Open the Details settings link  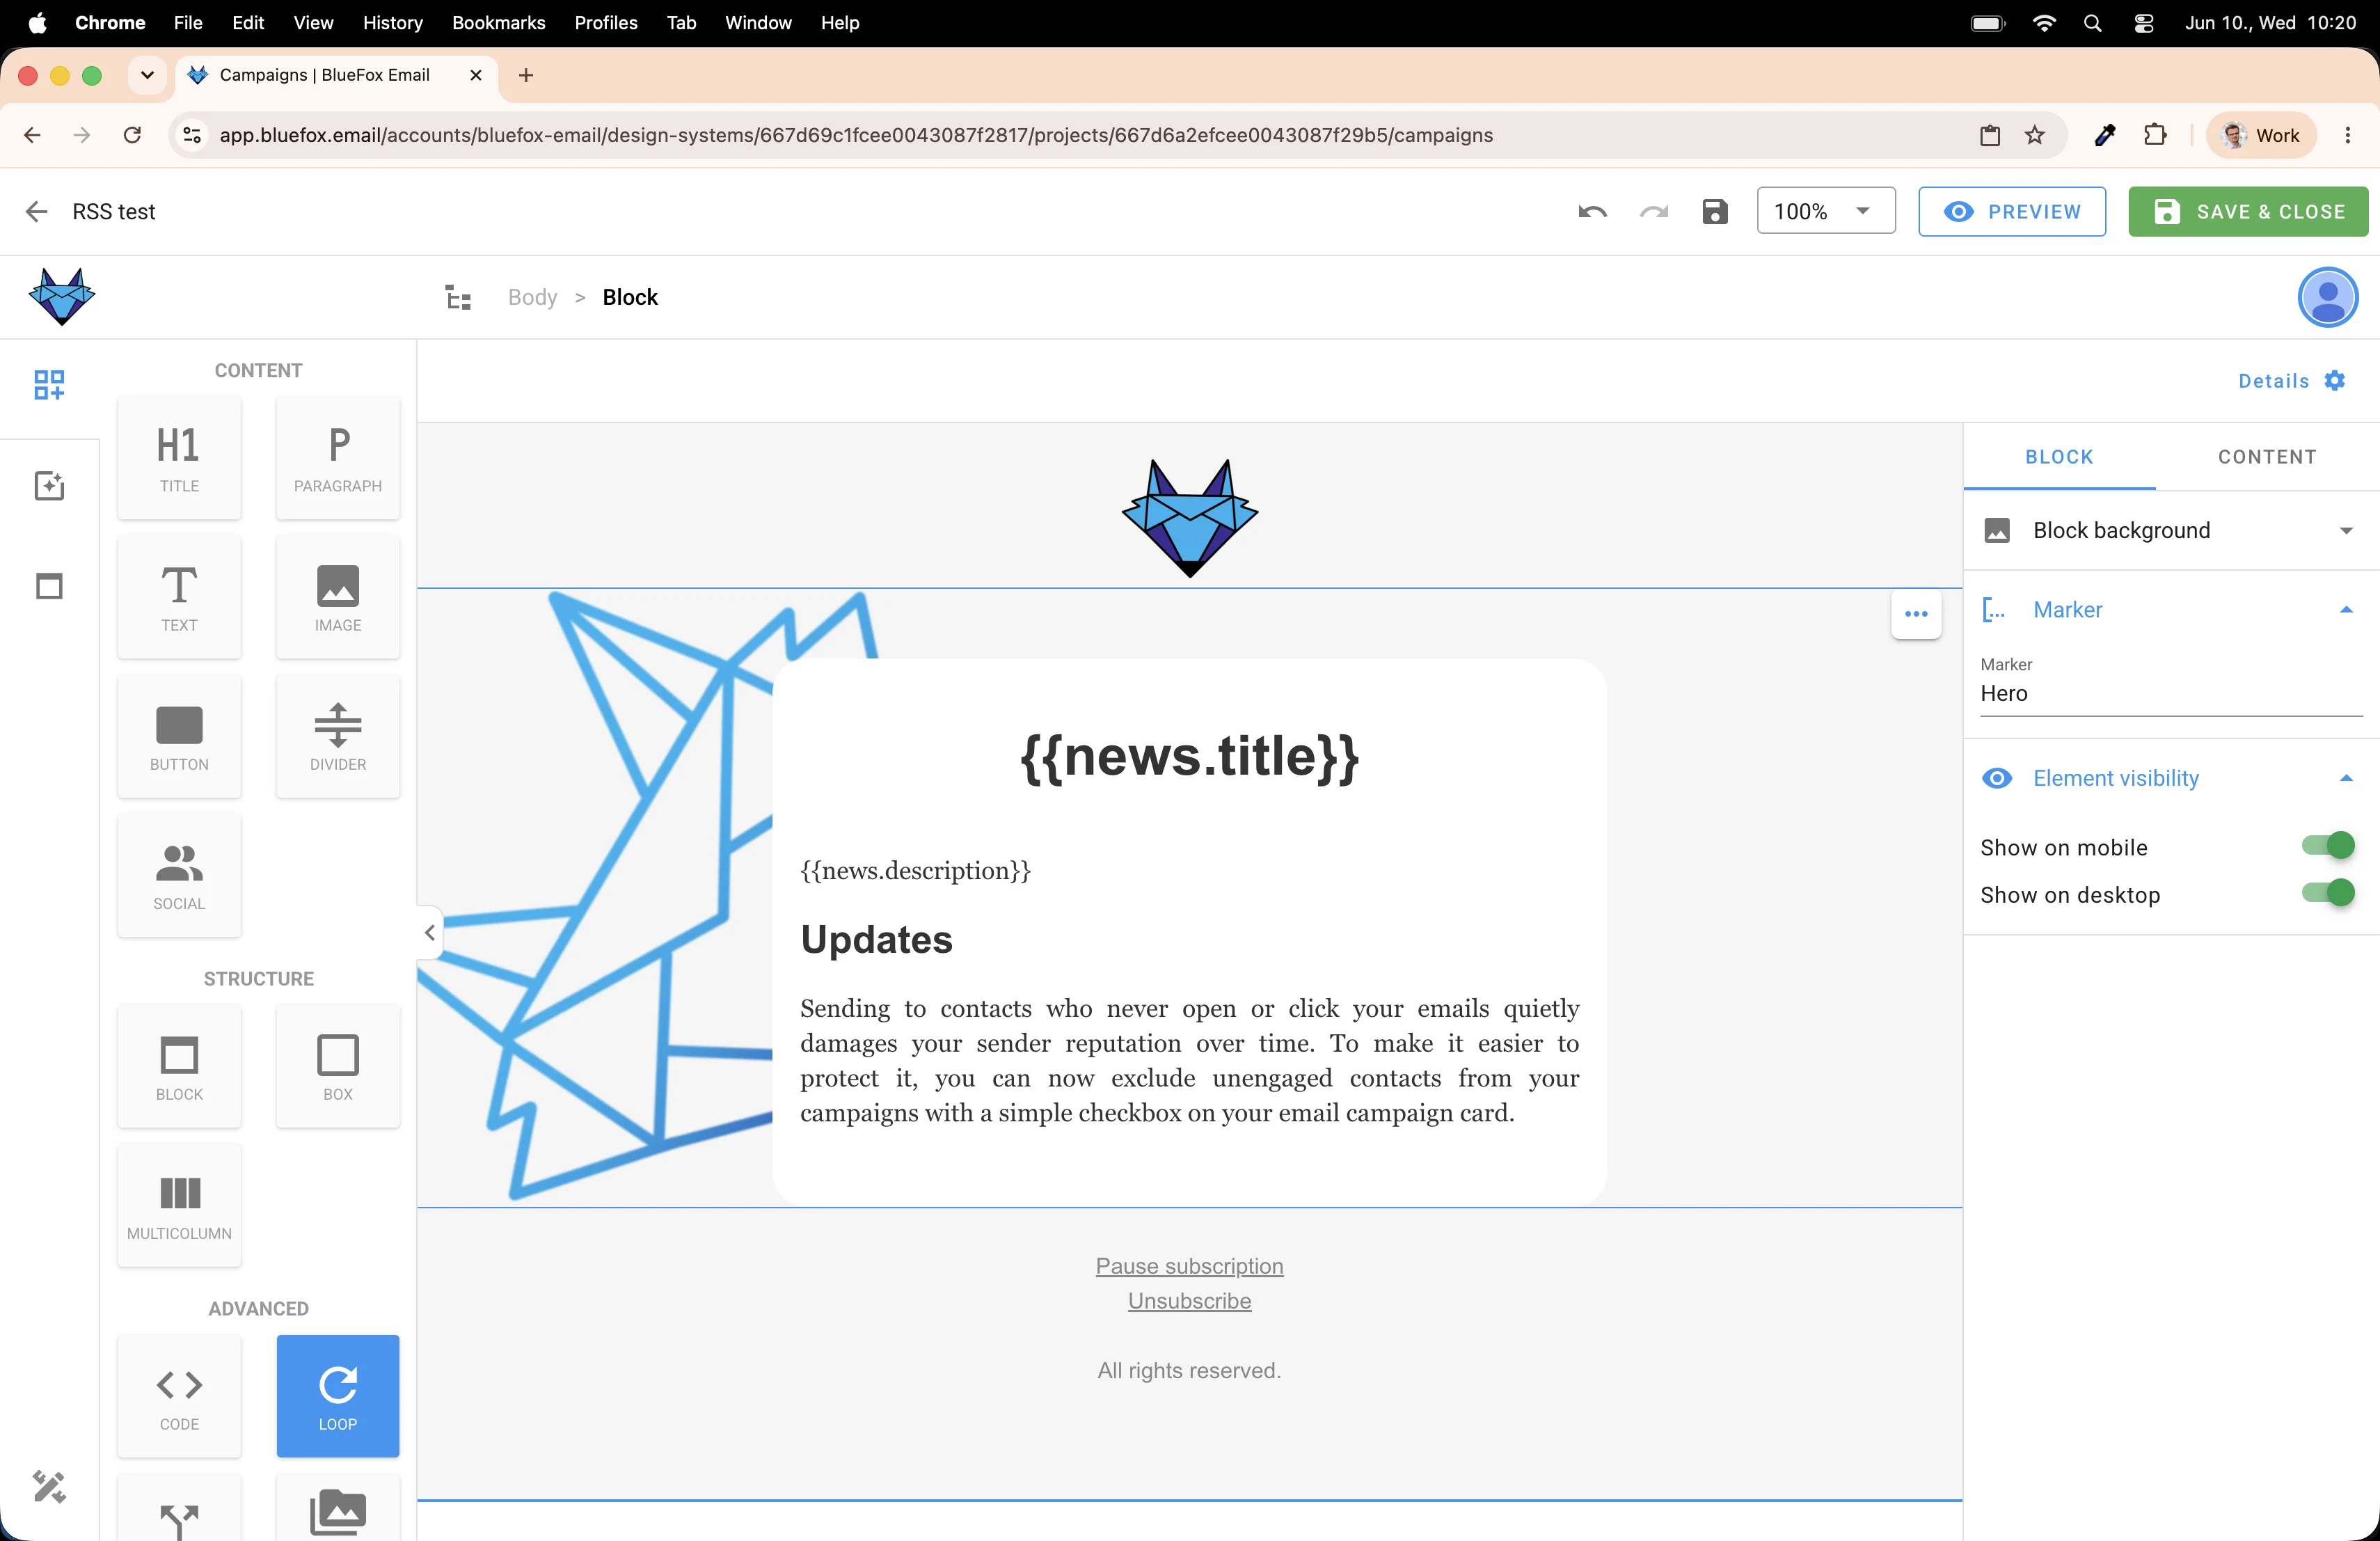(x=2291, y=381)
